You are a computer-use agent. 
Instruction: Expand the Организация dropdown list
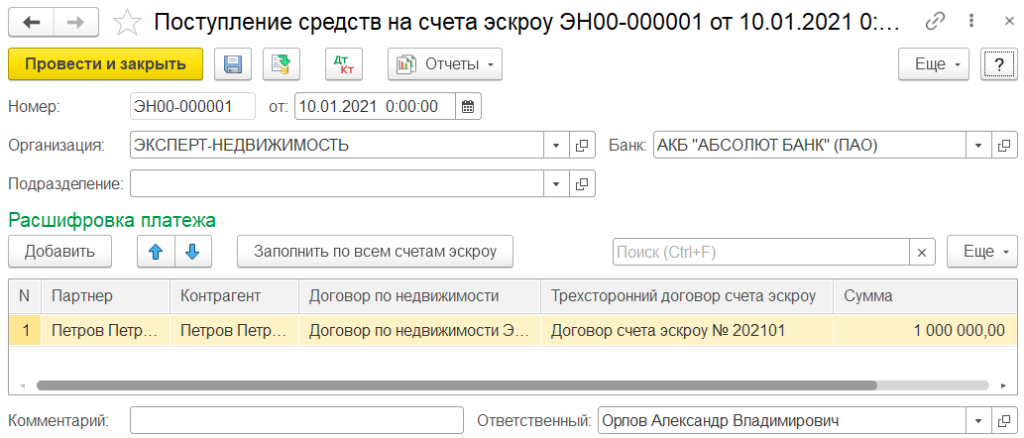[556, 145]
